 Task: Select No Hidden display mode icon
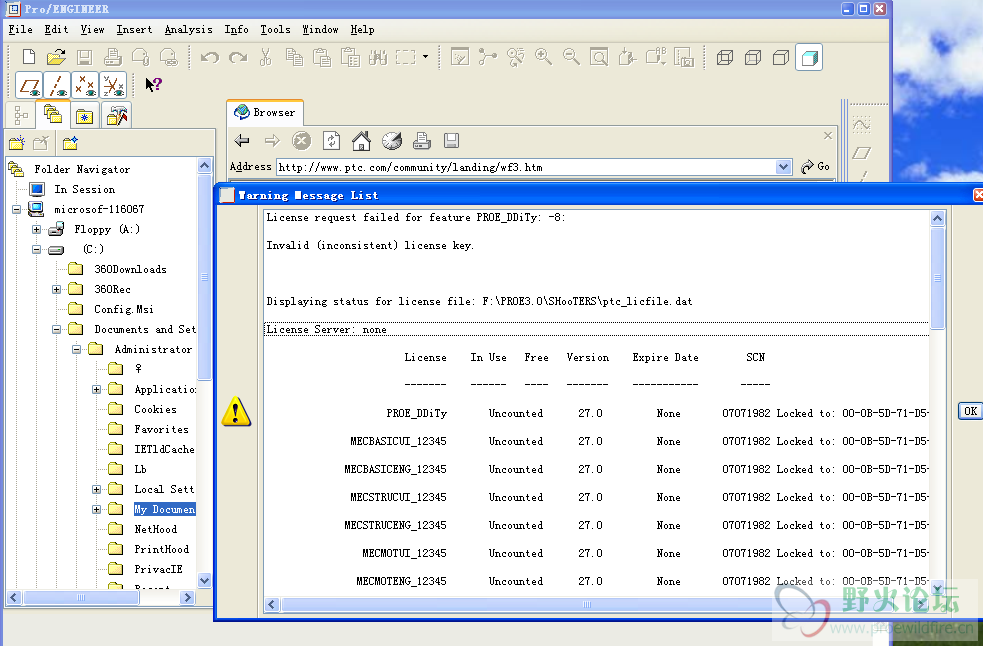781,58
